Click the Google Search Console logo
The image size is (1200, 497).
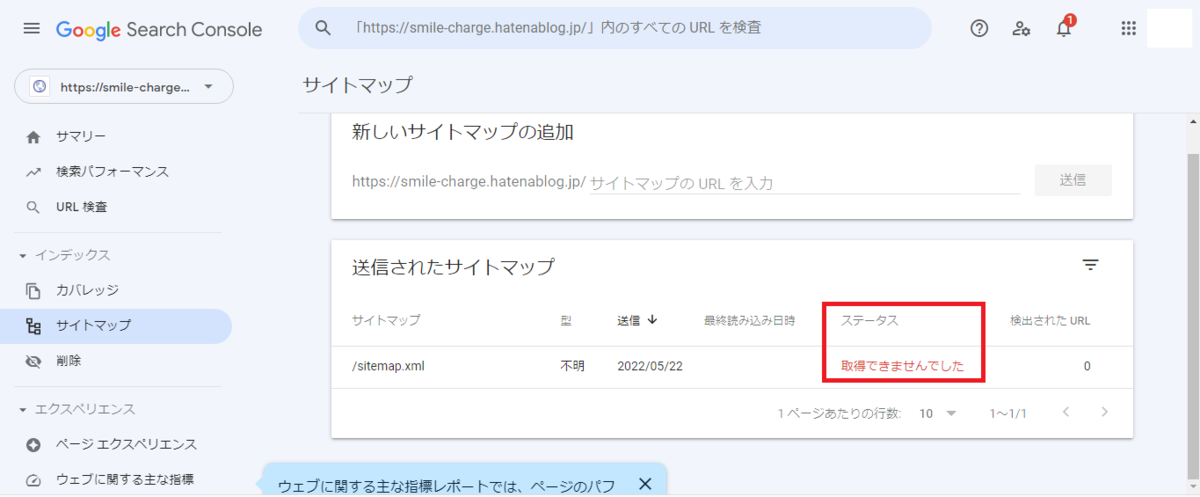159,30
